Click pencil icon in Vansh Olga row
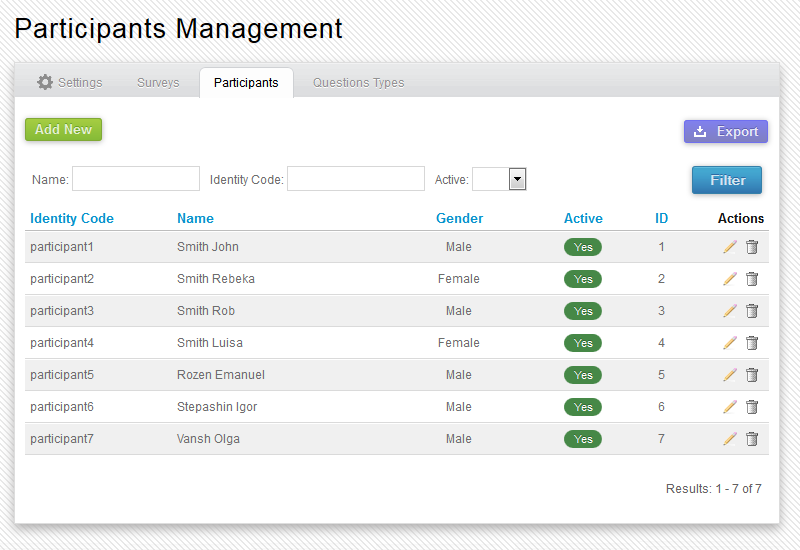Image resolution: width=800 pixels, height=550 pixels. click(730, 439)
